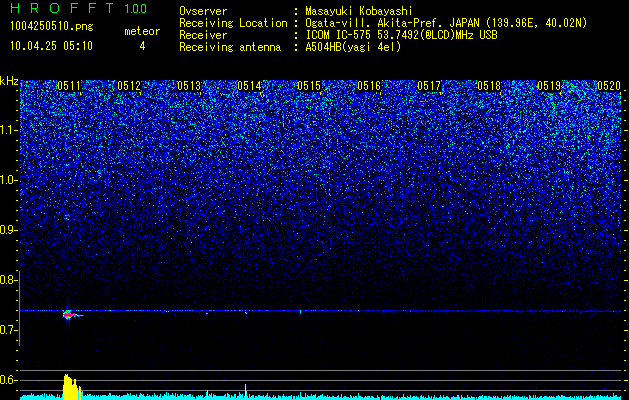The height and width of the screenshot is (400, 629).
Task: Click the meteor count value 4
Action: tap(142, 46)
